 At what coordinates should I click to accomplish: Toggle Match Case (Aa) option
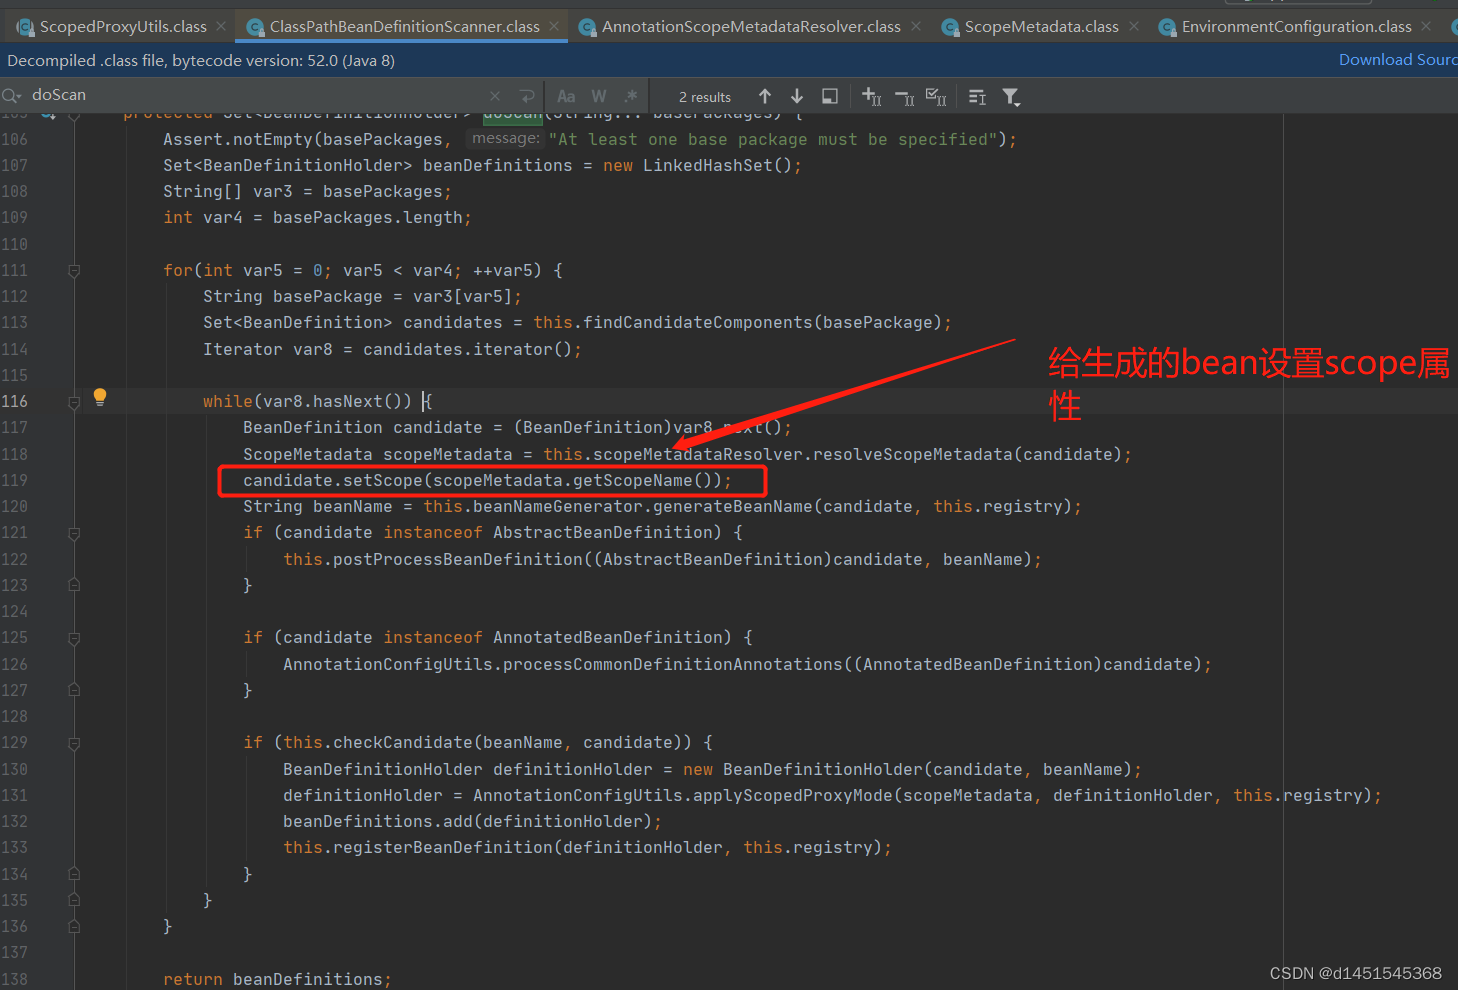pos(566,96)
